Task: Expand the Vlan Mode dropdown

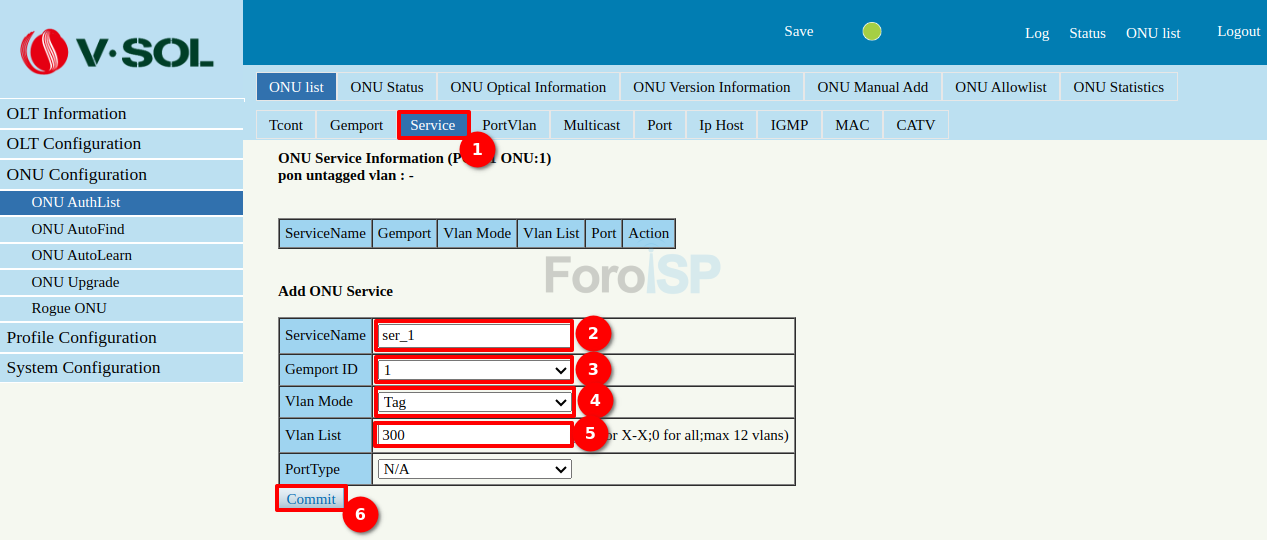Action: (474, 402)
